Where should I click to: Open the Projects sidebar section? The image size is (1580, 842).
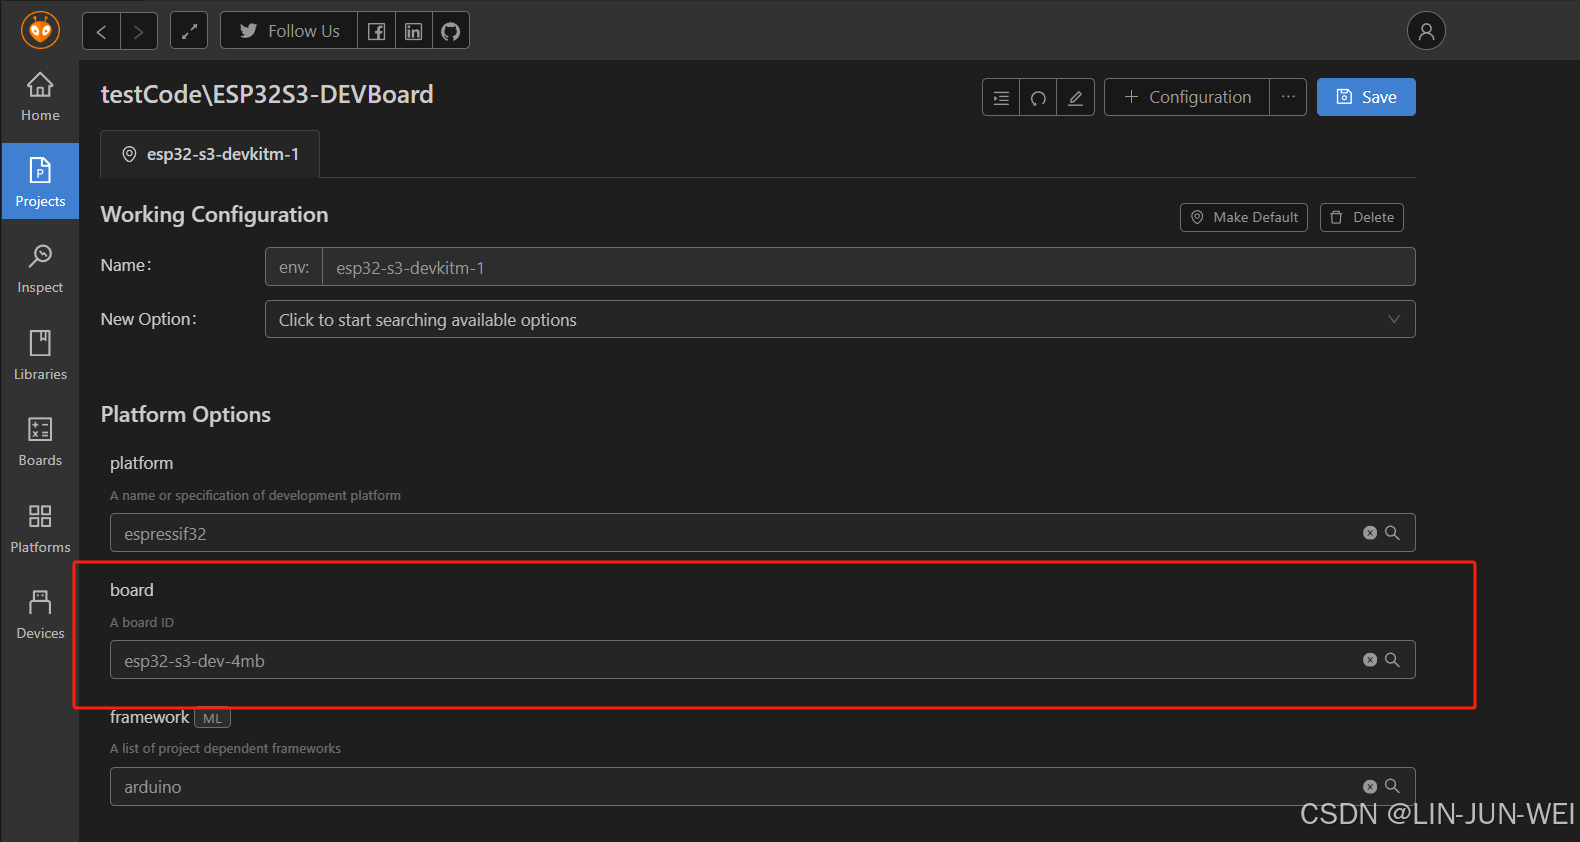(x=40, y=181)
